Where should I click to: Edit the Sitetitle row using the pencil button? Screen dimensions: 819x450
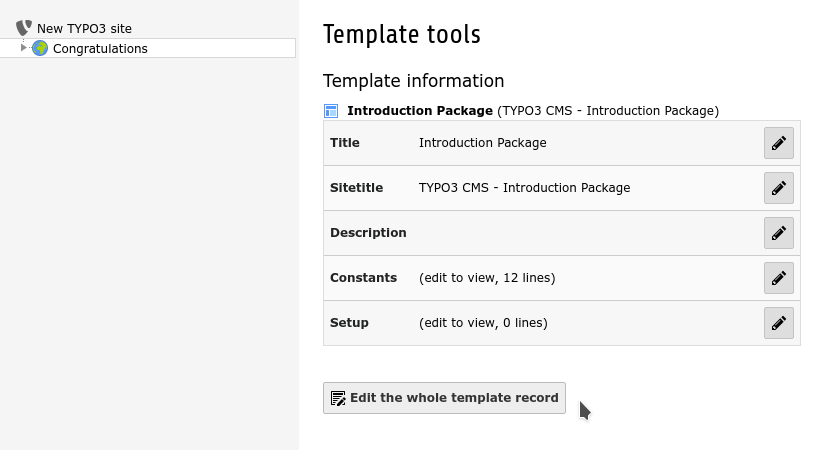coord(778,188)
